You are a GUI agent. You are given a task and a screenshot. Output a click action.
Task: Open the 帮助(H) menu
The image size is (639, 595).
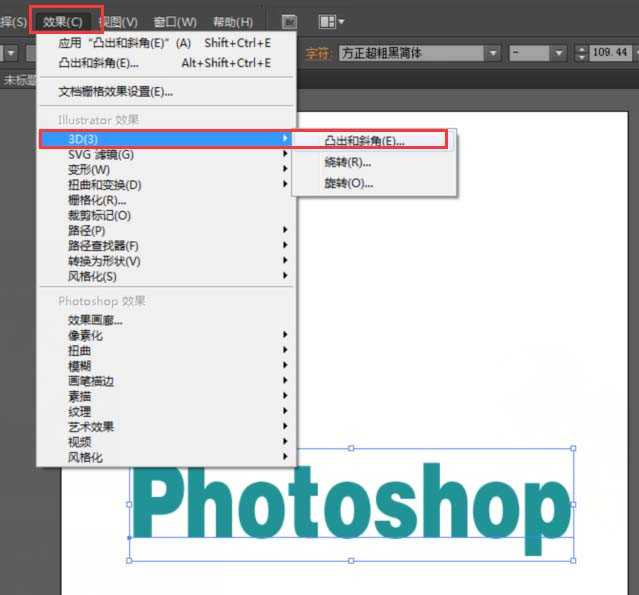232,21
